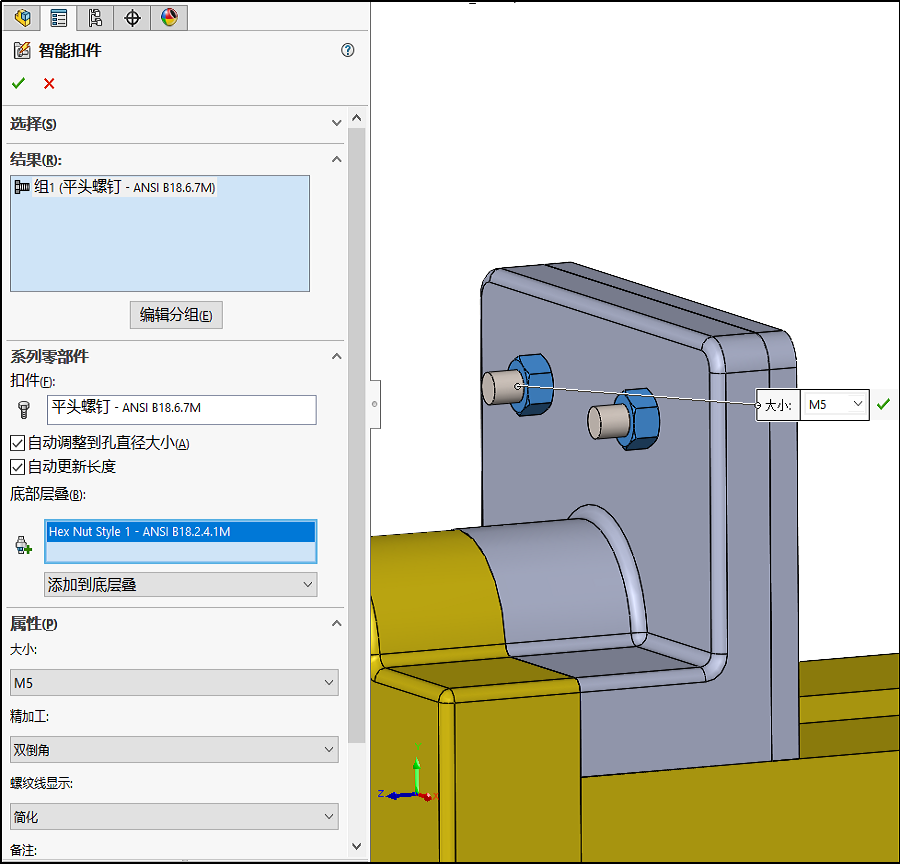This screenshot has height=864, width=900.
Task: Open the size dropdown showing M5 in properties
Action: click(174, 683)
